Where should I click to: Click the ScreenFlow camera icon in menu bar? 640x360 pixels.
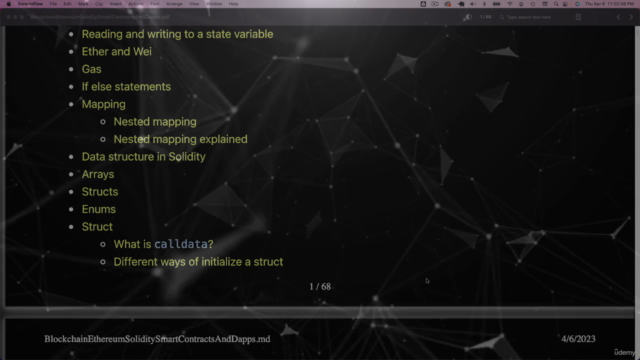pos(435,4)
